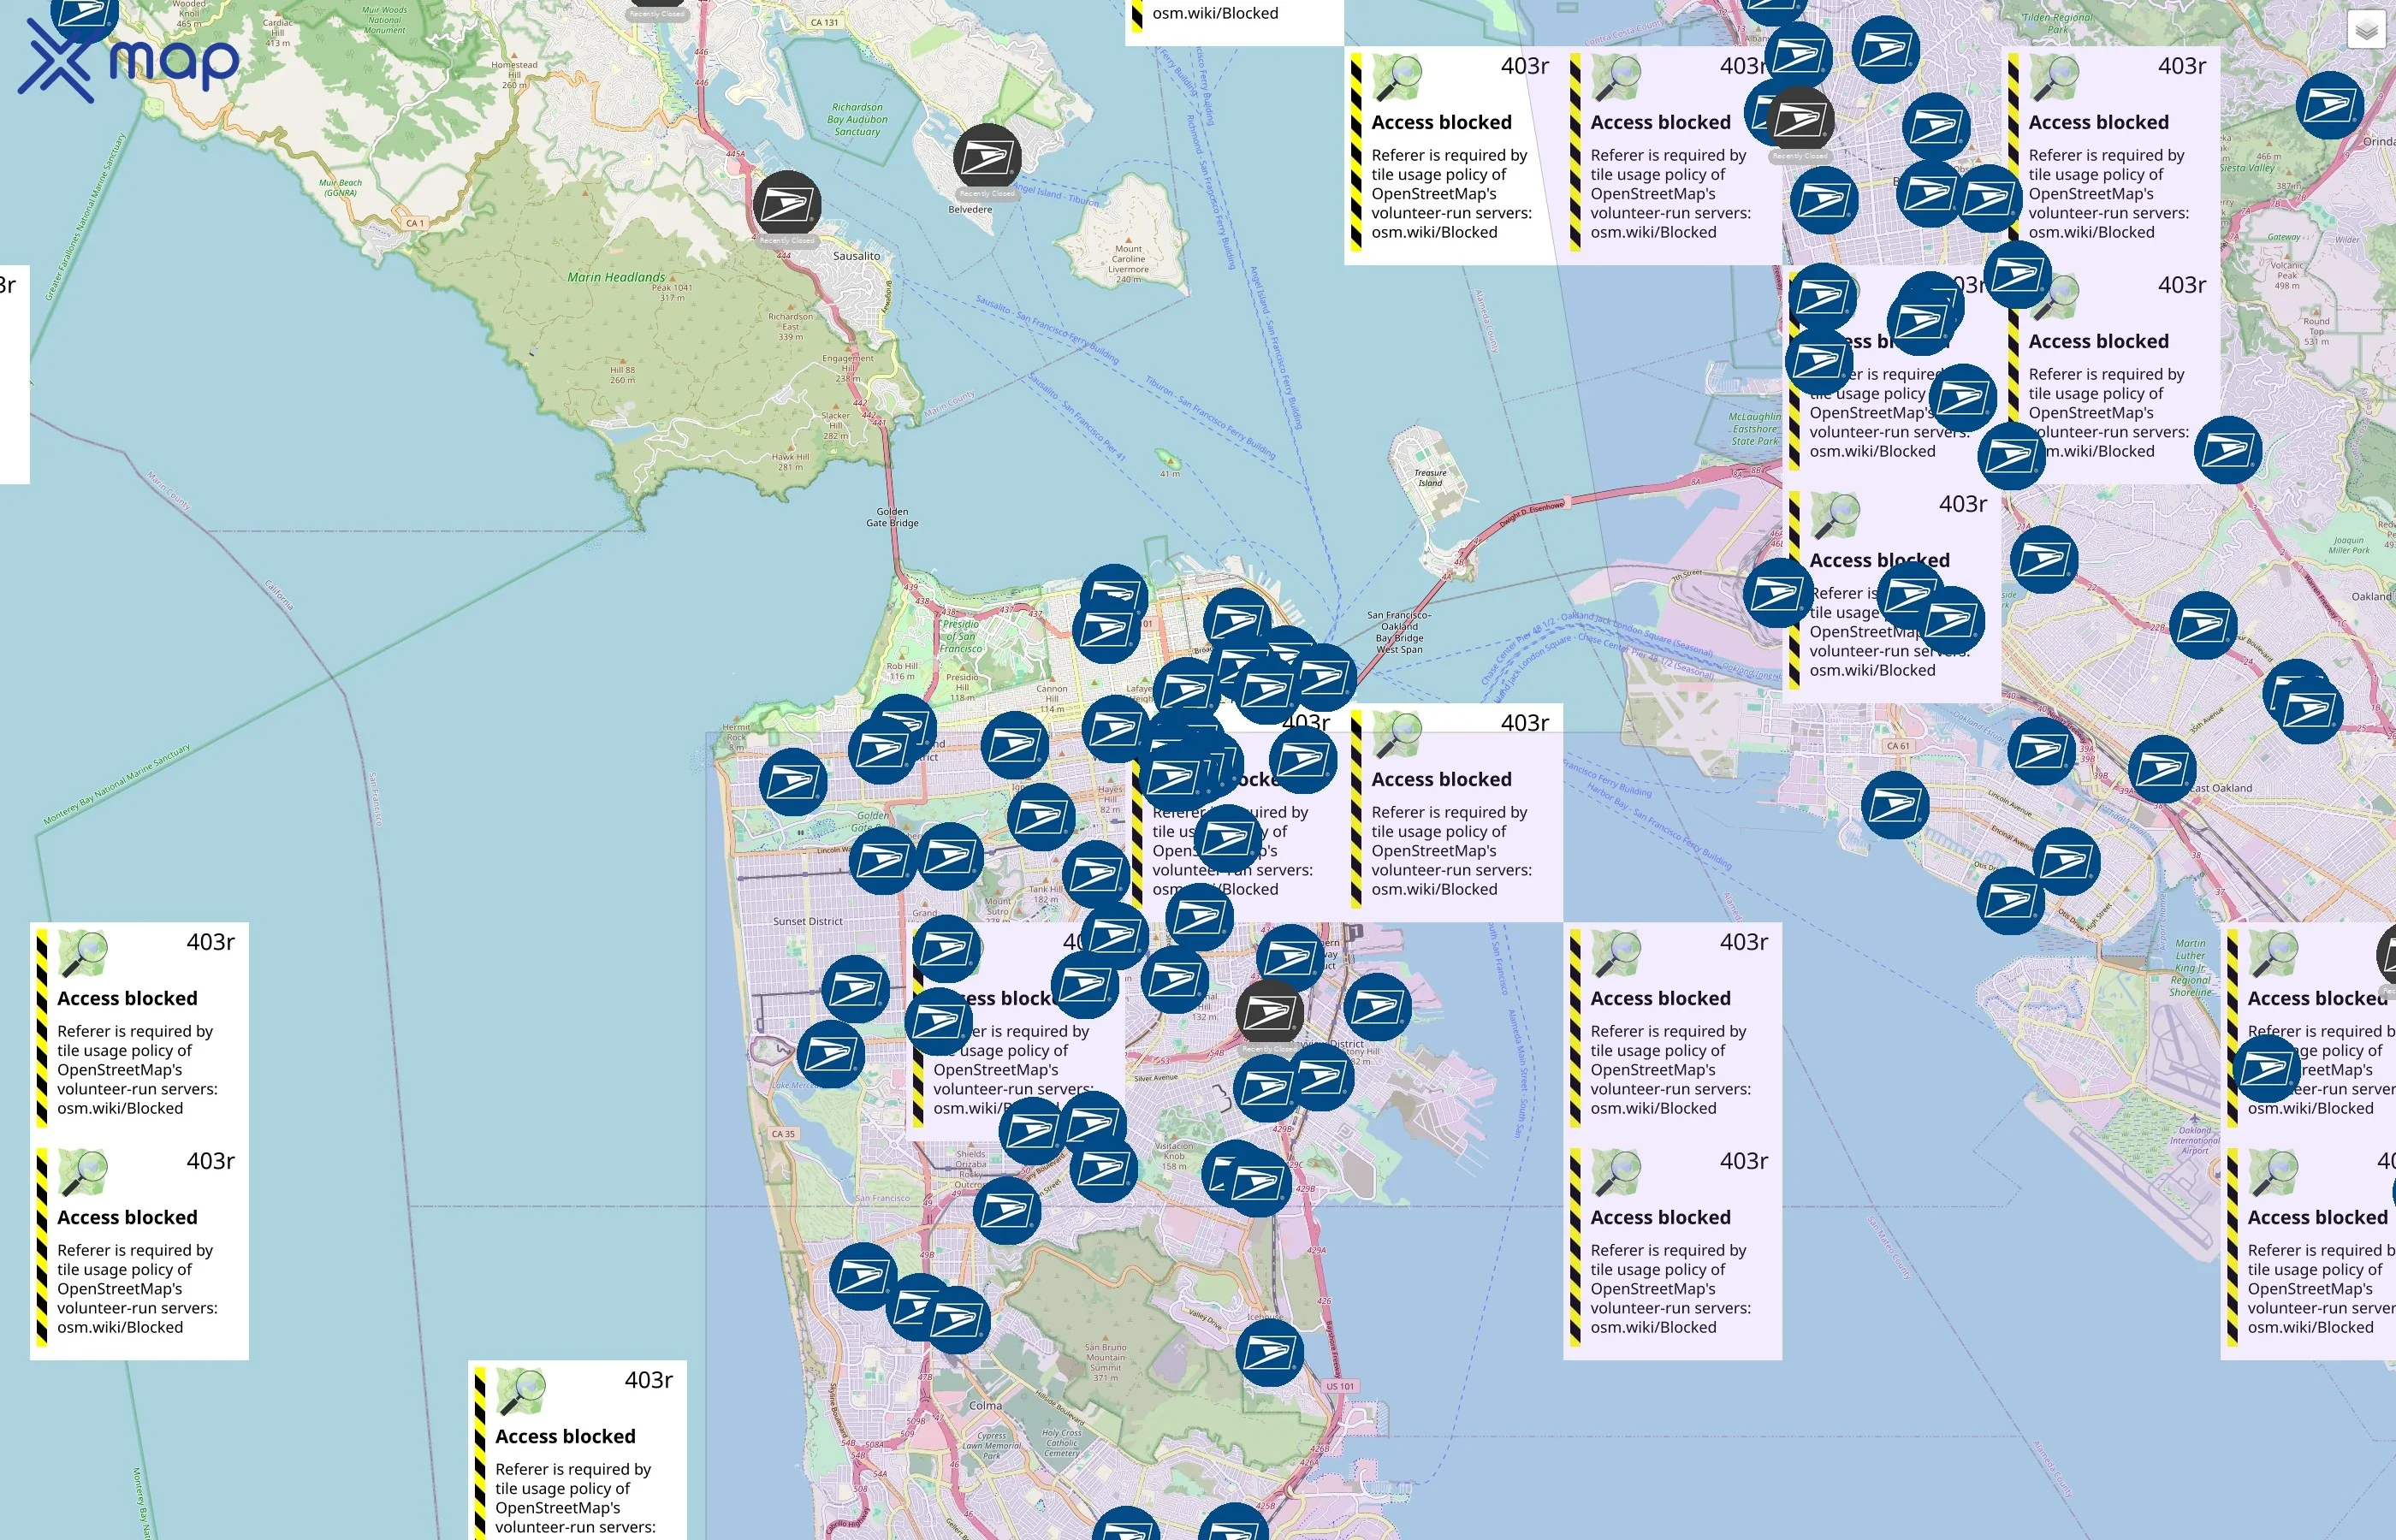
Task: Select the USPS marker below the Hermit Rock label
Action: pos(793,782)
